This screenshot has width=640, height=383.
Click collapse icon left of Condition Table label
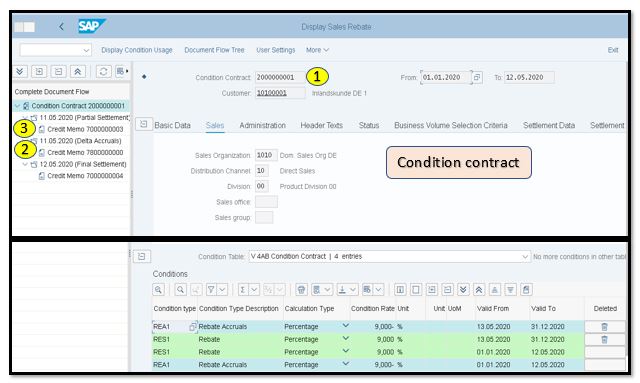coord(142,256)
